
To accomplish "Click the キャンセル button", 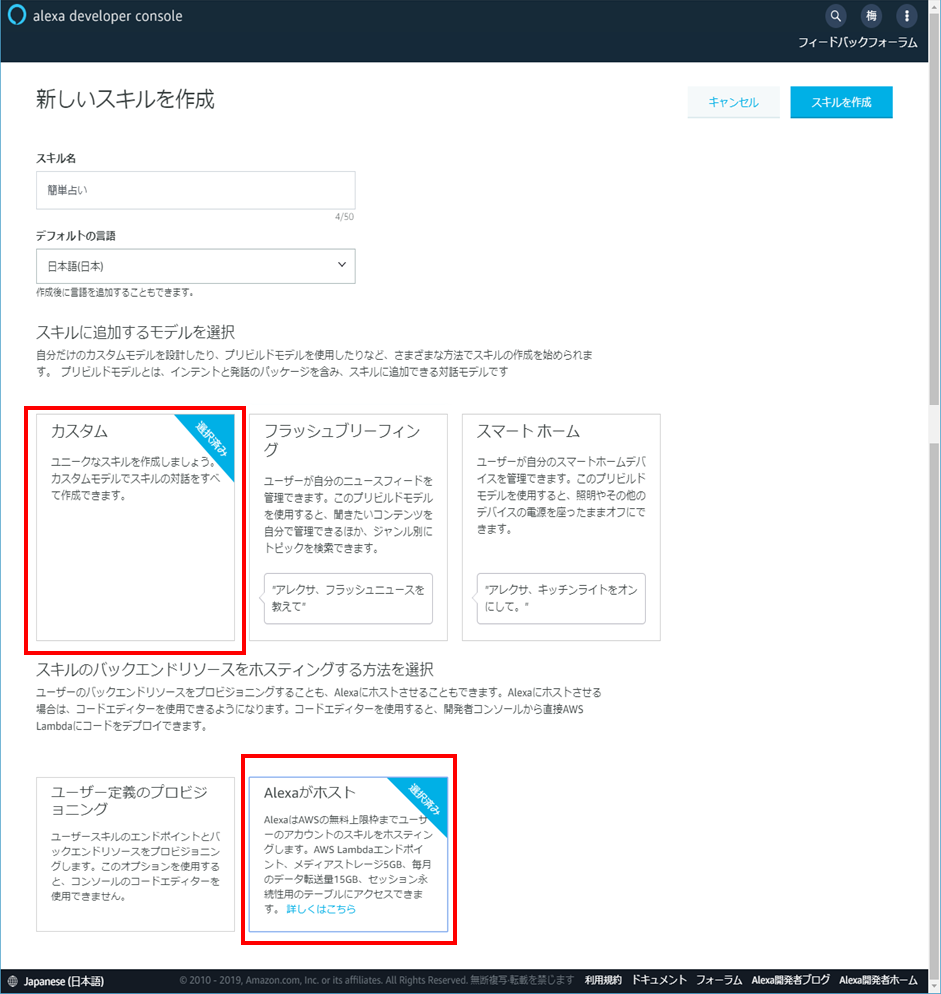I will 733,102.
